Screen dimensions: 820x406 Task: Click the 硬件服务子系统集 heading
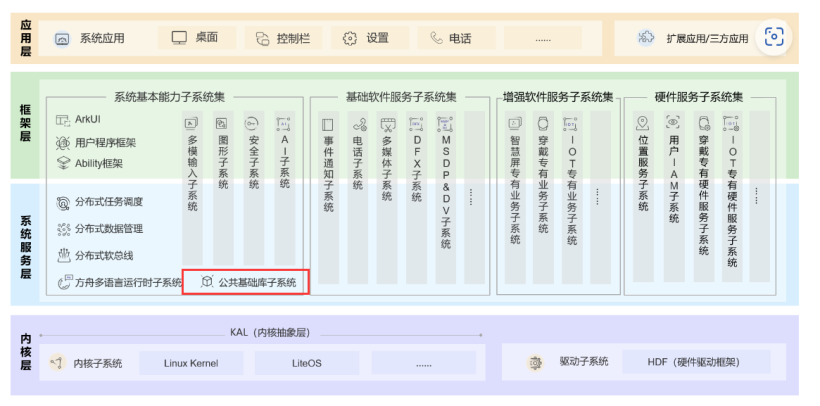(x=699, y=97)
